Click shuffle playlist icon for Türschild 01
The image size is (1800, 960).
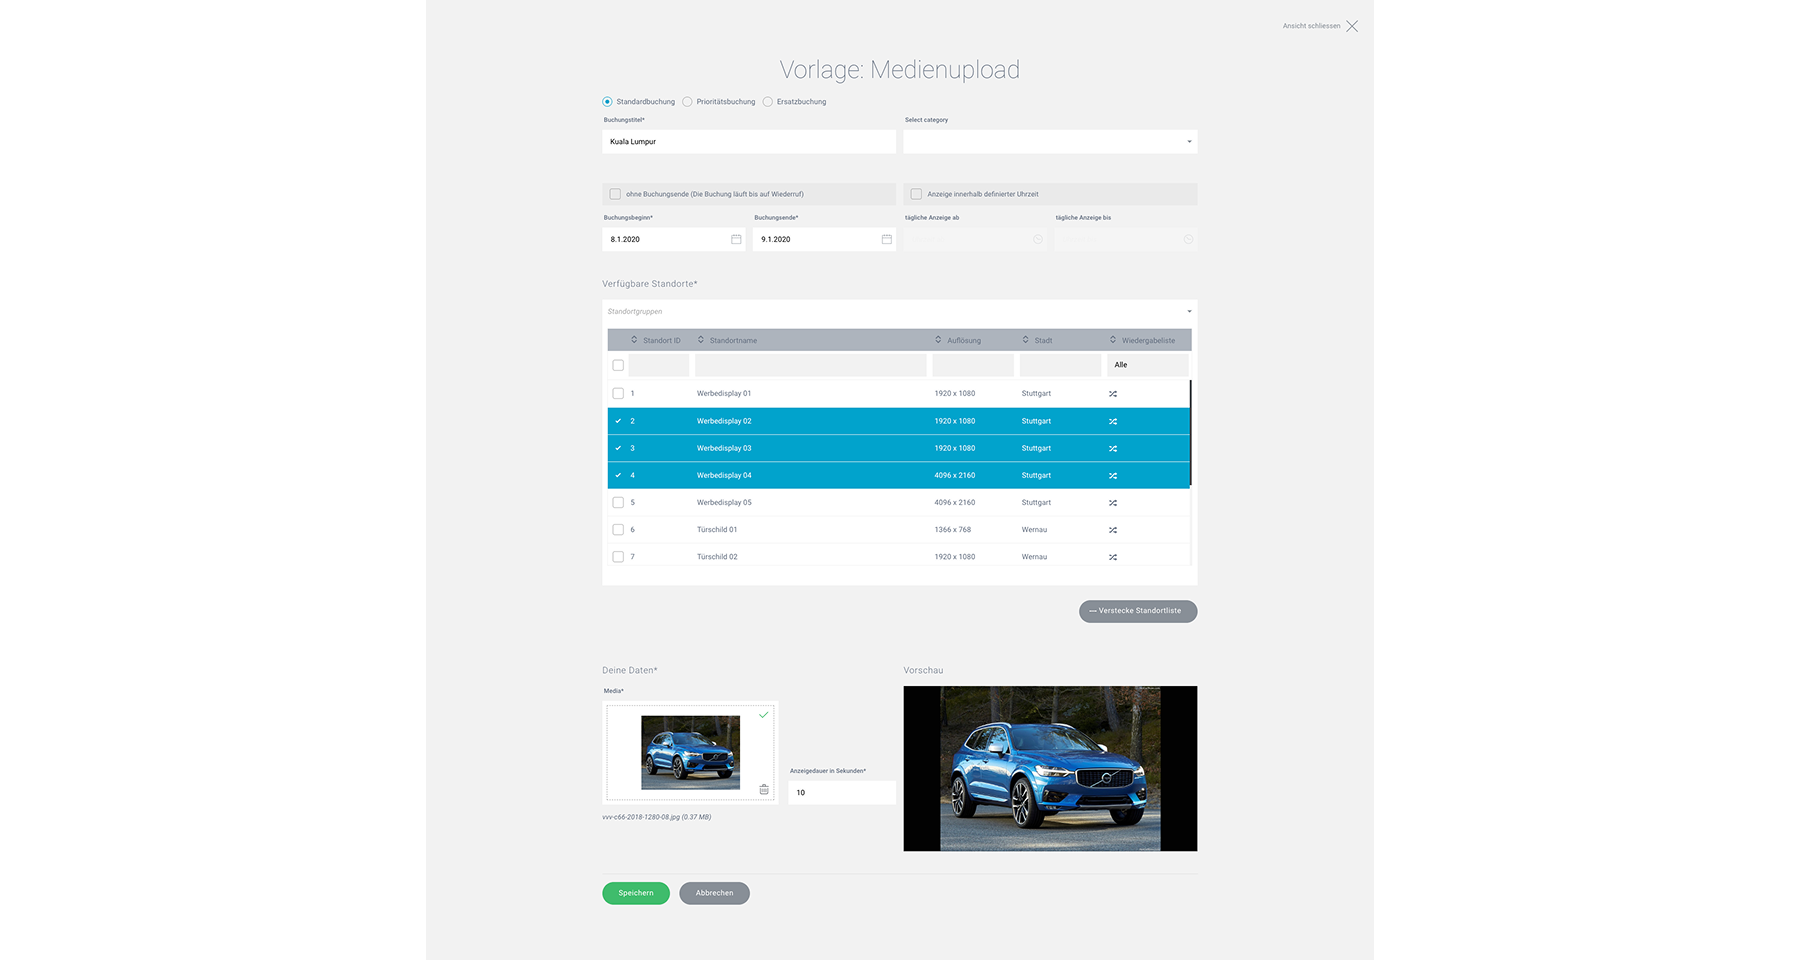[x=1113, y=530]
